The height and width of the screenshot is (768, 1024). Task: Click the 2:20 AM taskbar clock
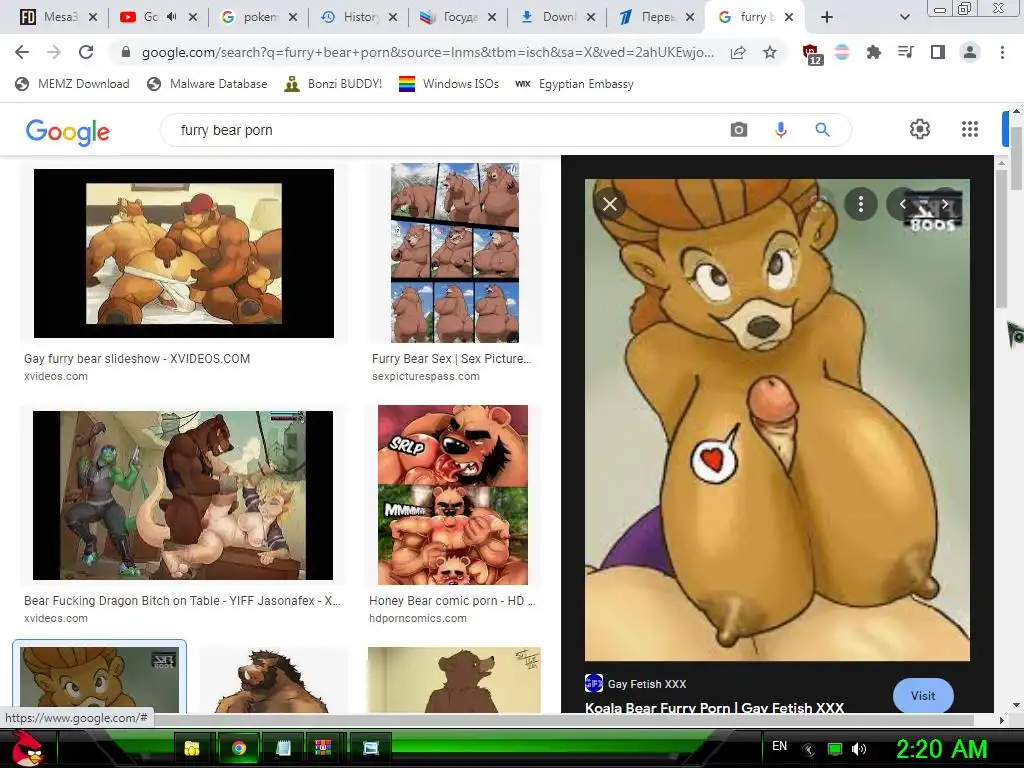point(941,749)
